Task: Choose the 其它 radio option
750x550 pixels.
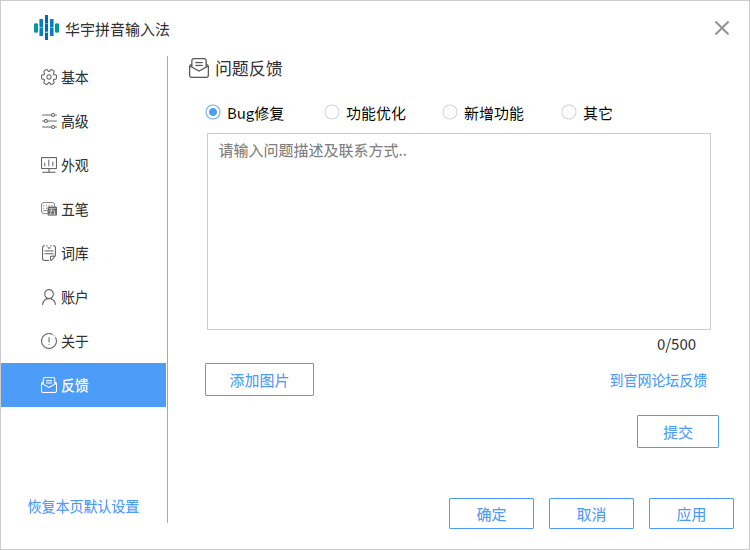Action: [x=568, y=112]
